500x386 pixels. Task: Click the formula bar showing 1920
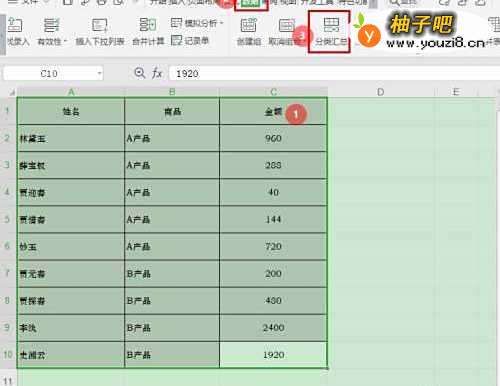(x=334, y=73)
